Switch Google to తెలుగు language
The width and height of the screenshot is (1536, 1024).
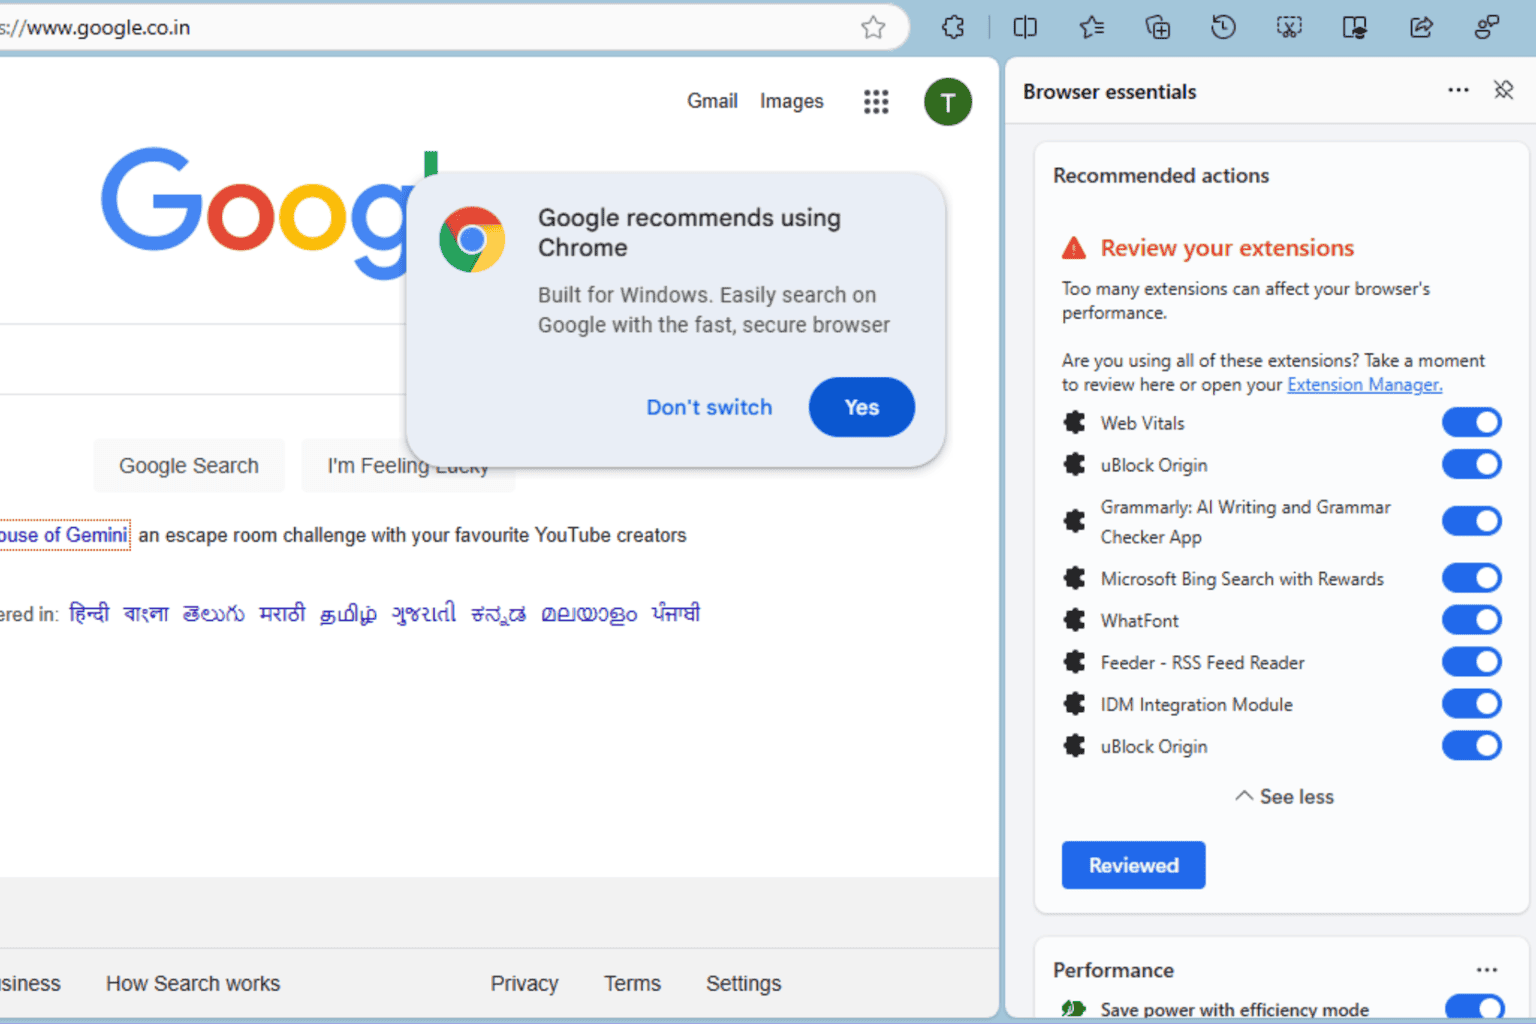[x=213, y=613]
